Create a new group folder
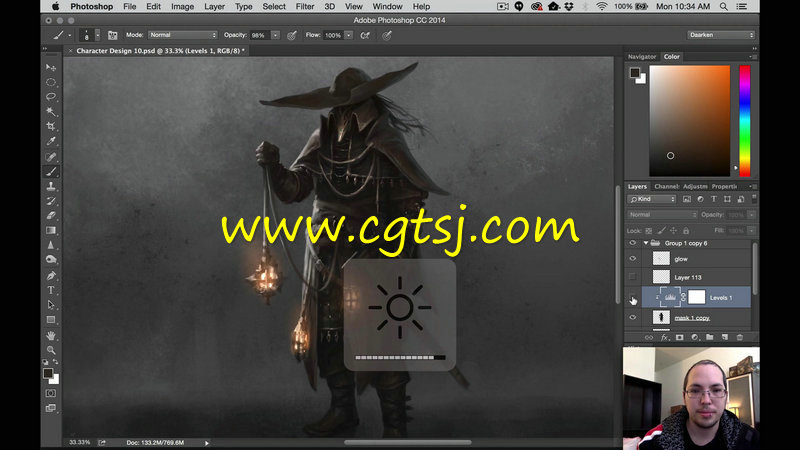 coord(710,337)
